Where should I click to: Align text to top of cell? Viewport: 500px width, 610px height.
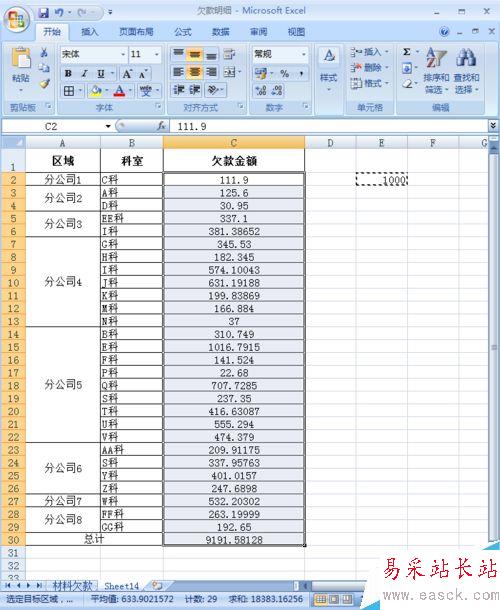click(178, 54)
